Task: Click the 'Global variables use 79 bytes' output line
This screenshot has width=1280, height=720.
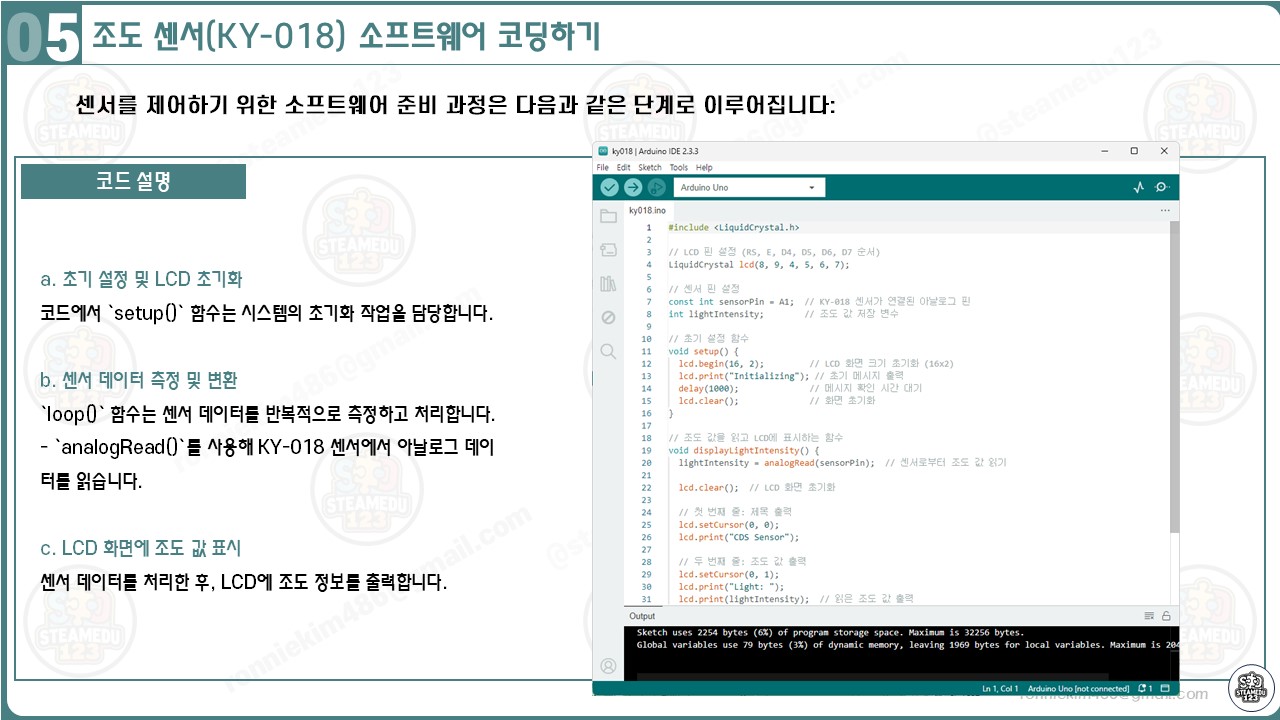Action: [x=908, y=645]
